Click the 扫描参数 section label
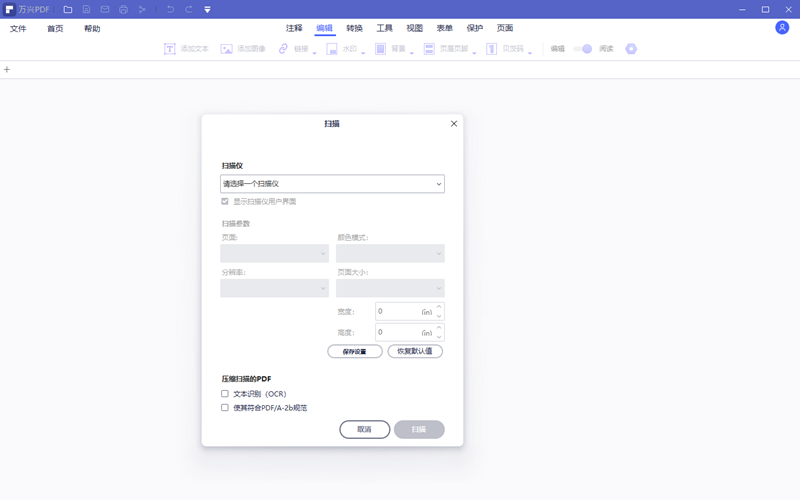 click(x=236, y=223)
